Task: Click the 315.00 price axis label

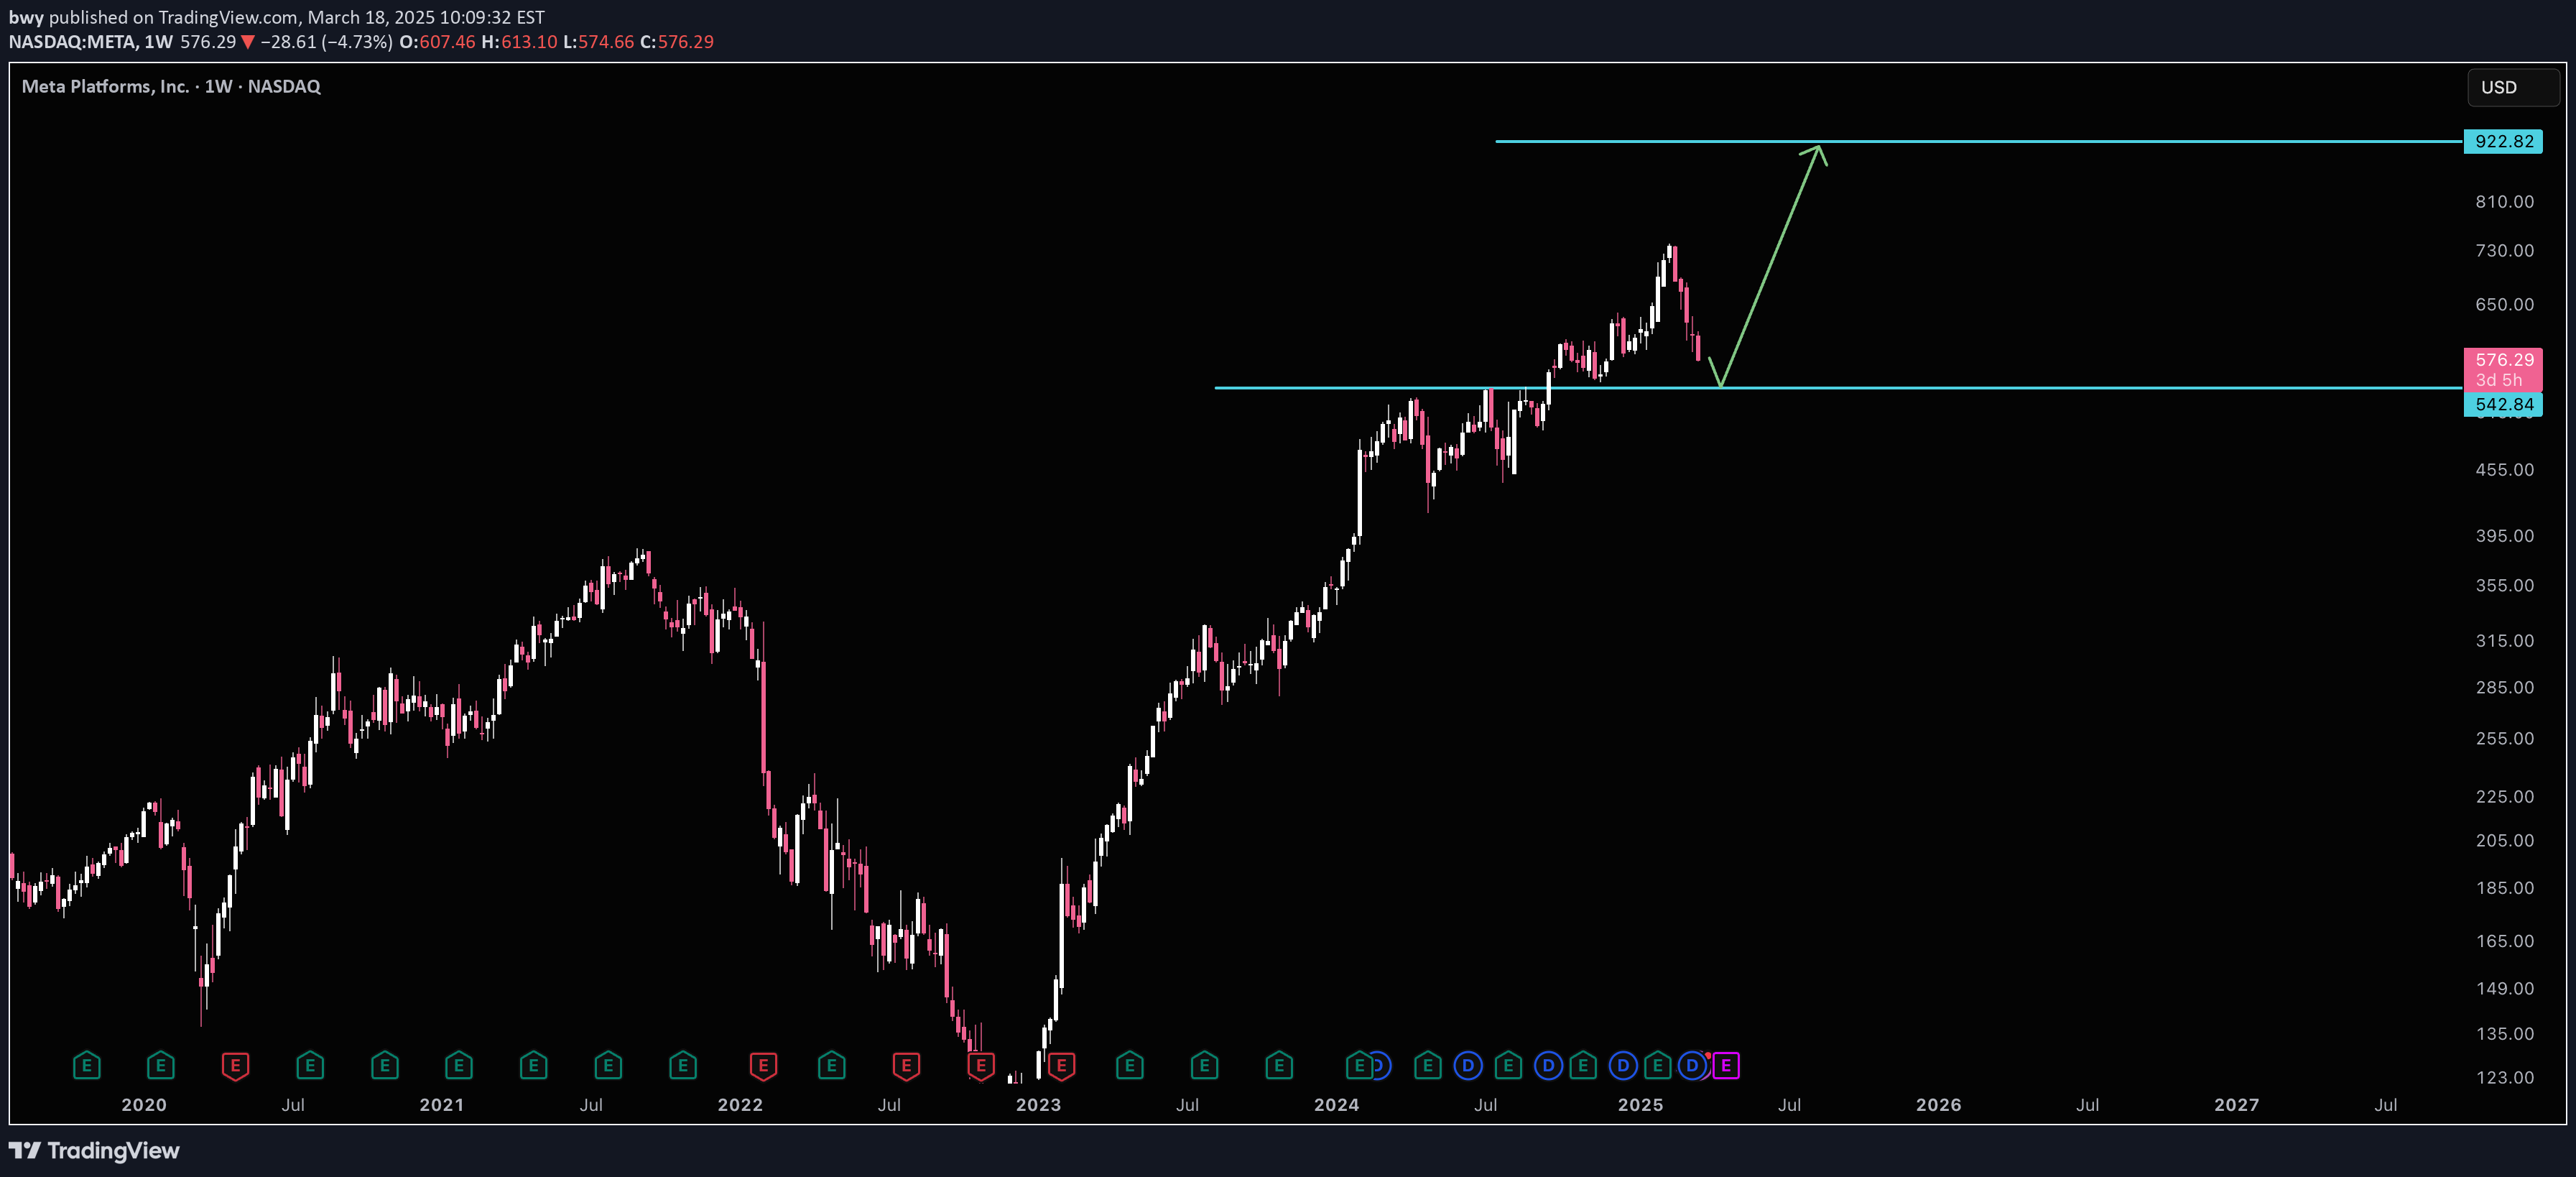Action: pyautogui.click(x=2505, y=641)
